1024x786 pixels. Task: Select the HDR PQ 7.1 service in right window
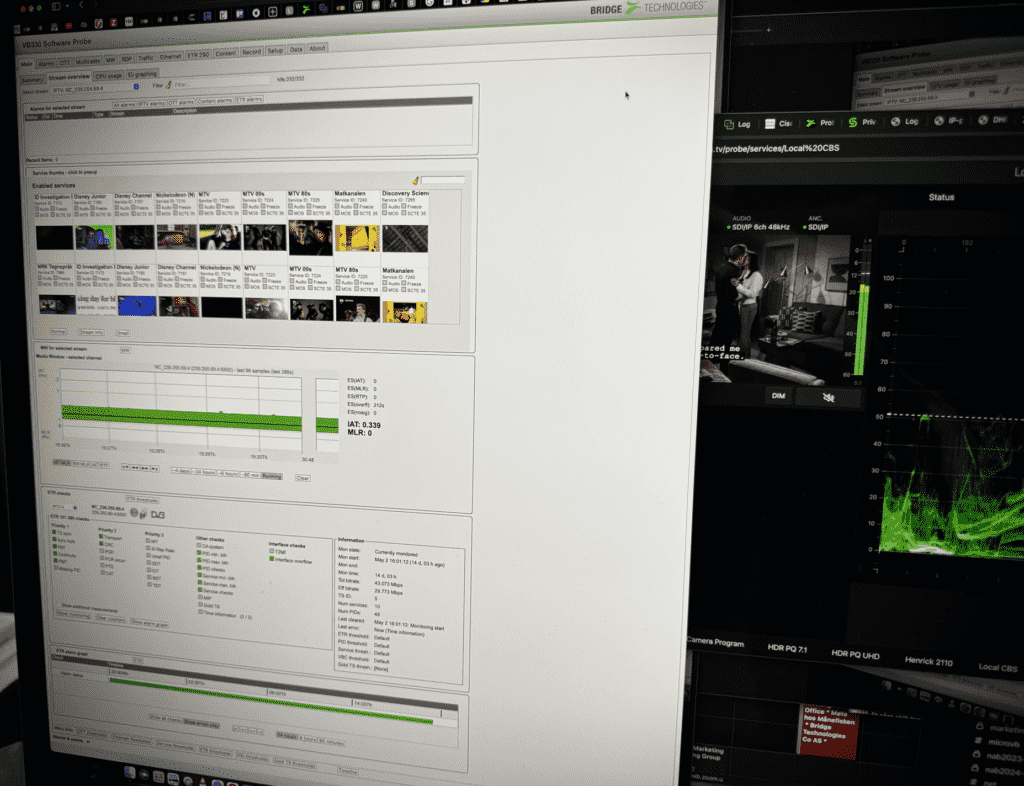787,648
